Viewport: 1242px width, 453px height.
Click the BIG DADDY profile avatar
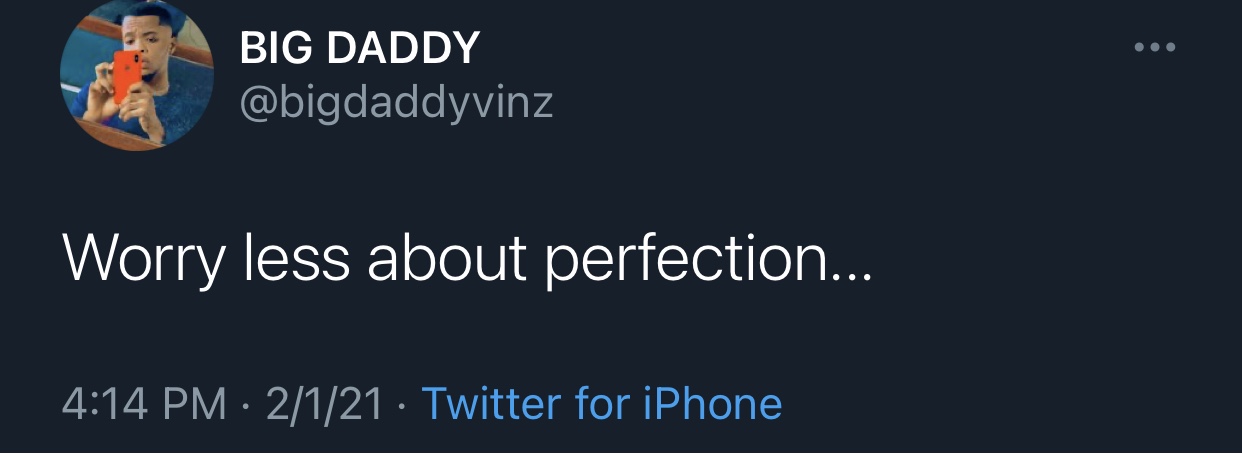click(137, 77)
